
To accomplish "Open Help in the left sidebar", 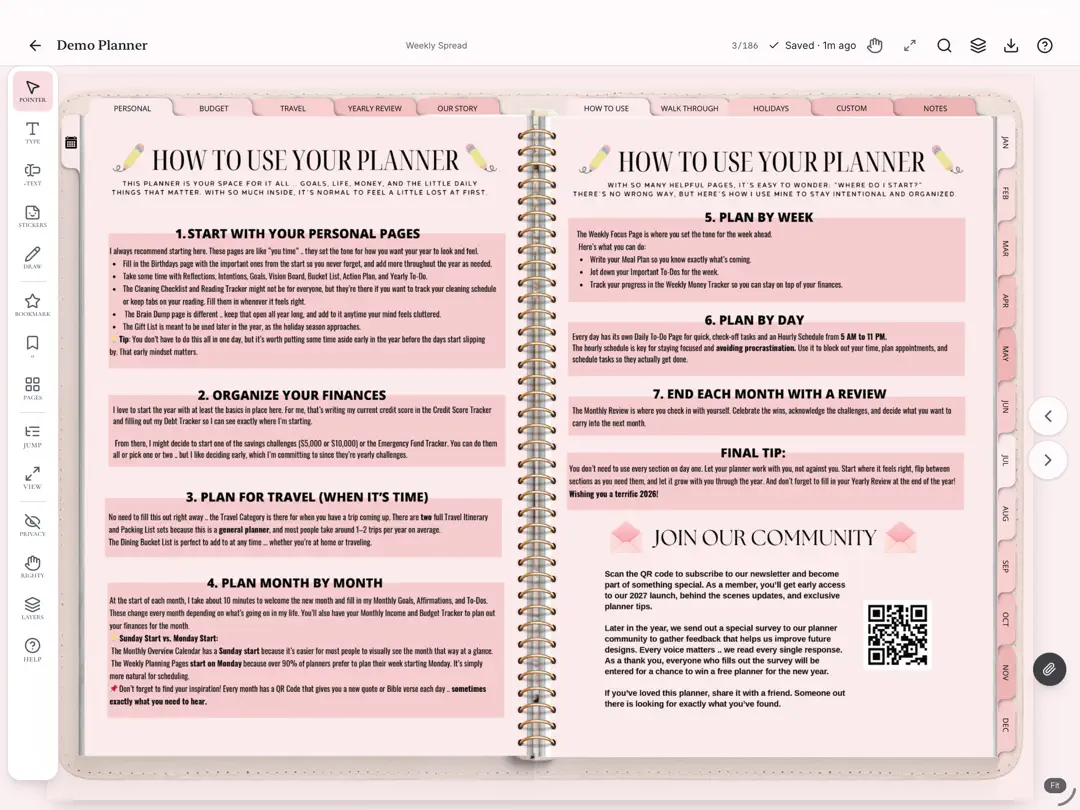I will [32, 650].
